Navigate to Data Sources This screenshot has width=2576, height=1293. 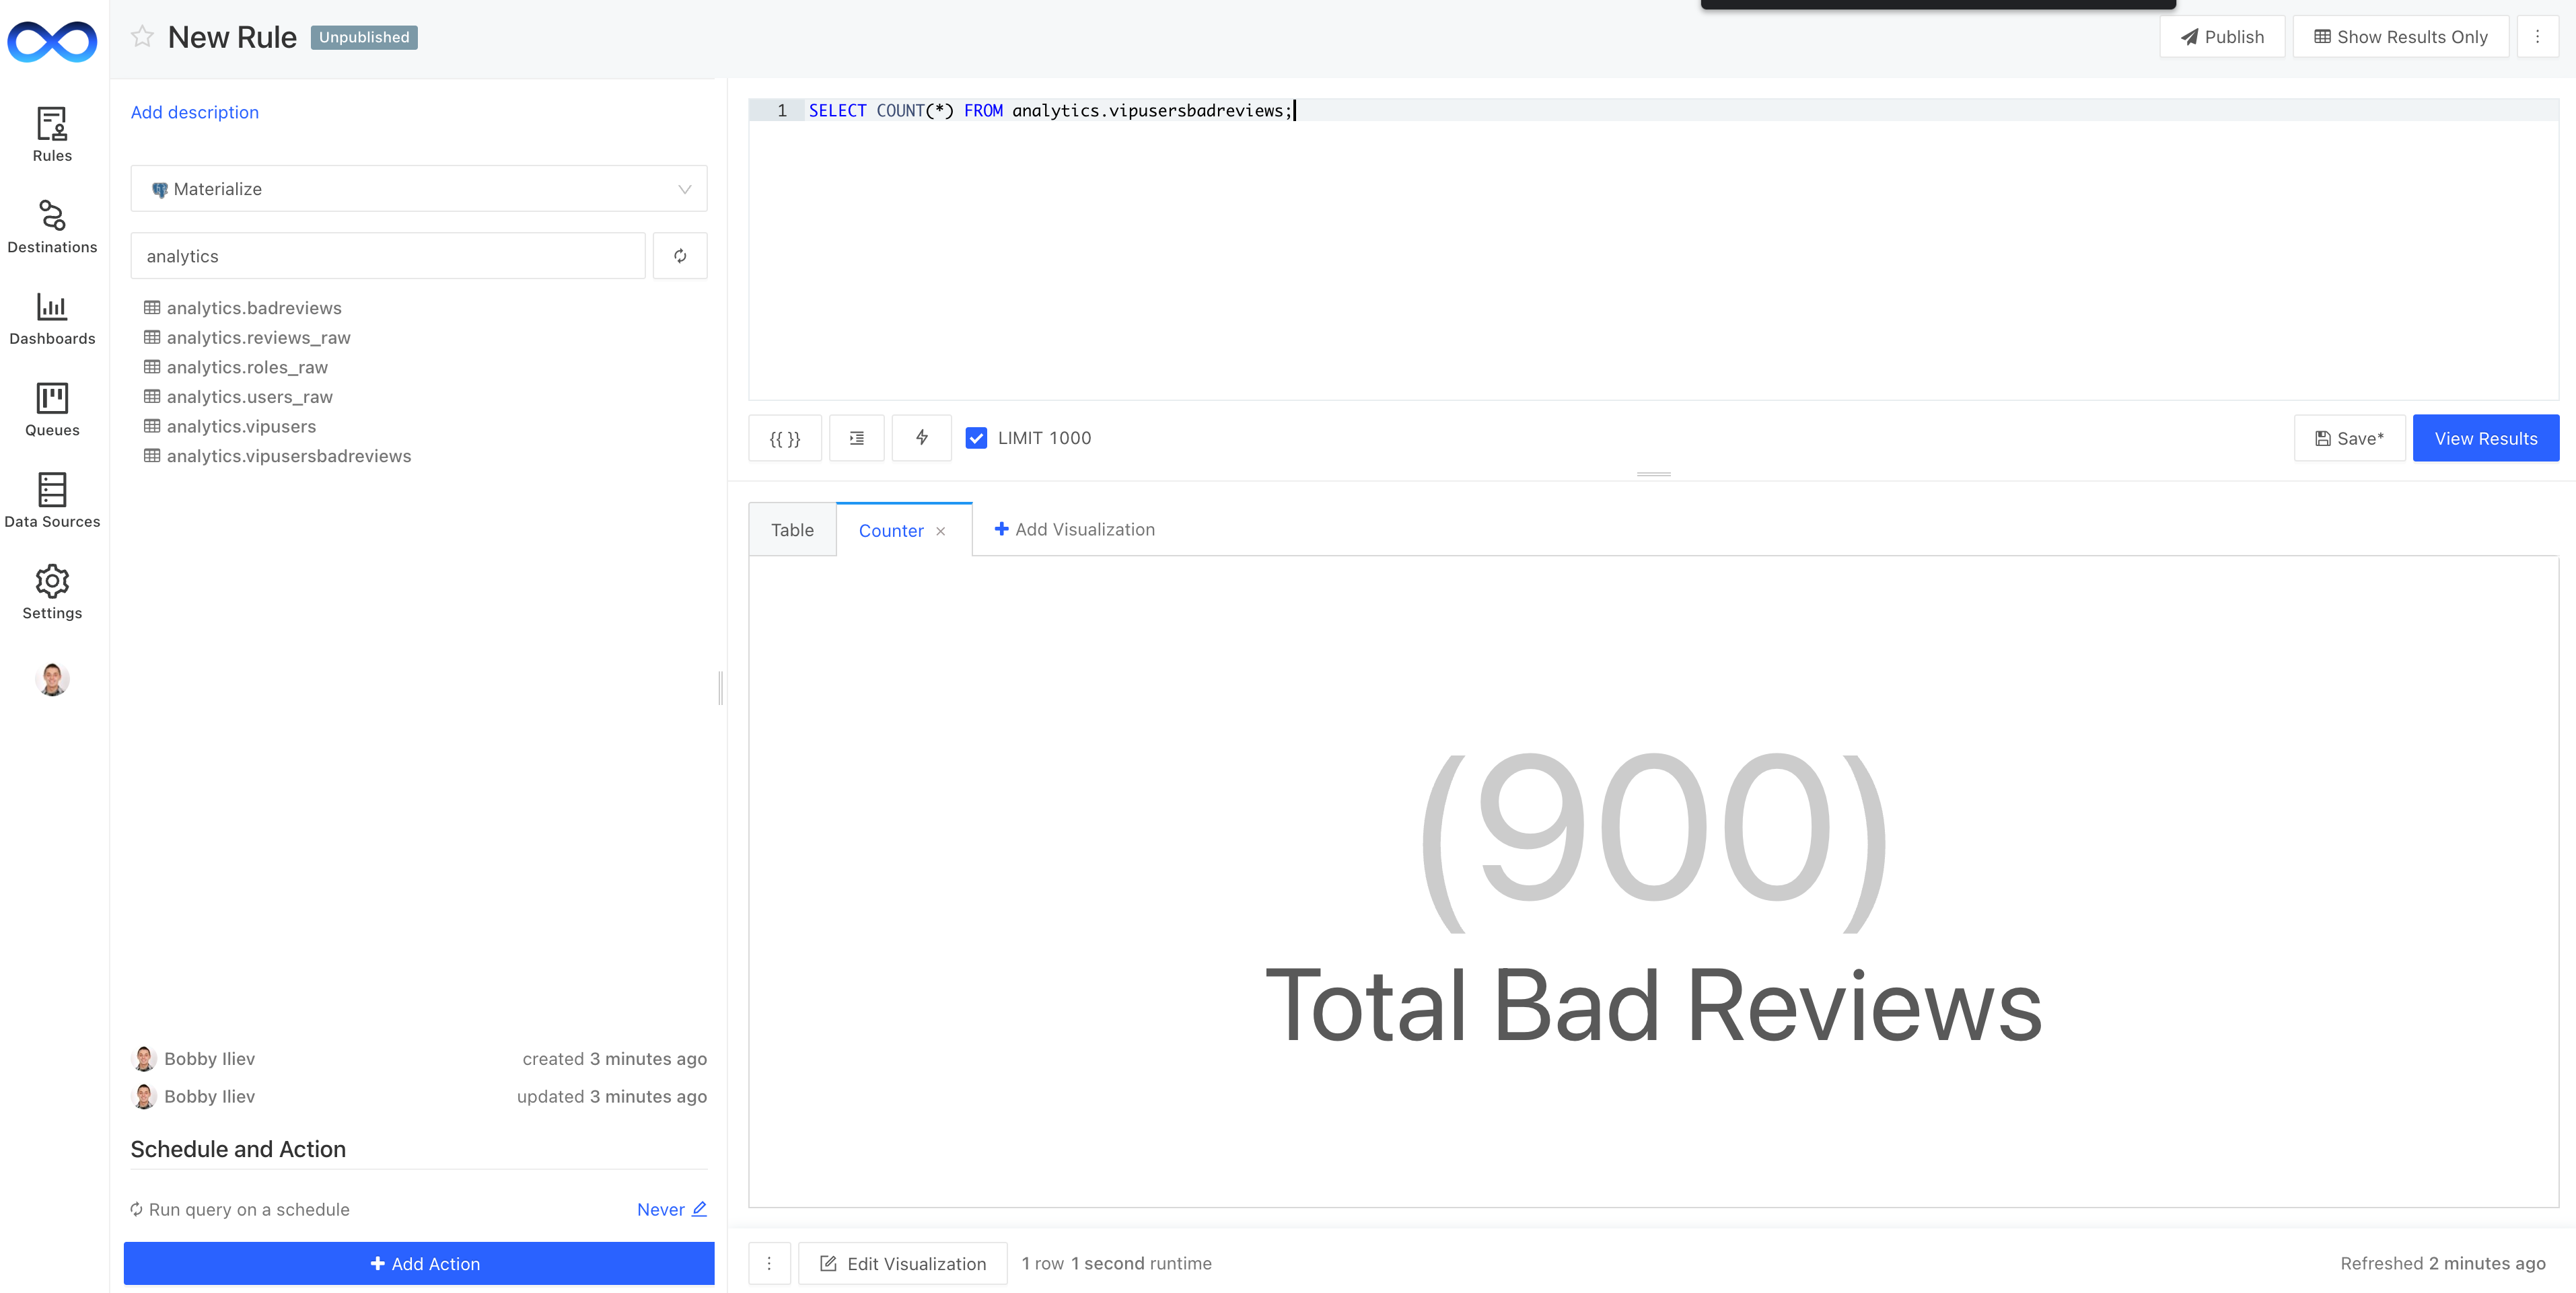(x=52, y=500)
